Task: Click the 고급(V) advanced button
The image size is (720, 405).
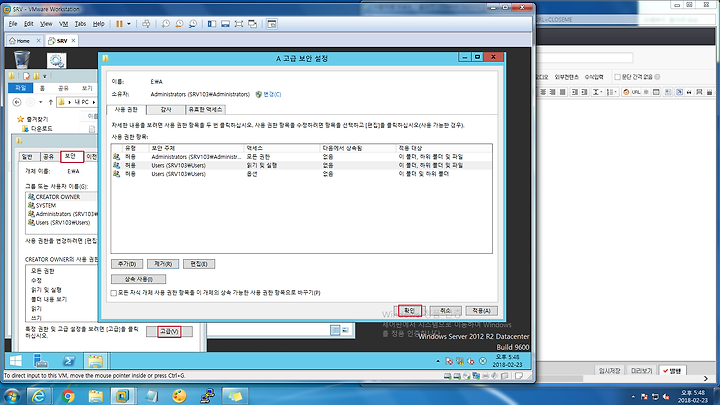Action: [169, 332]
